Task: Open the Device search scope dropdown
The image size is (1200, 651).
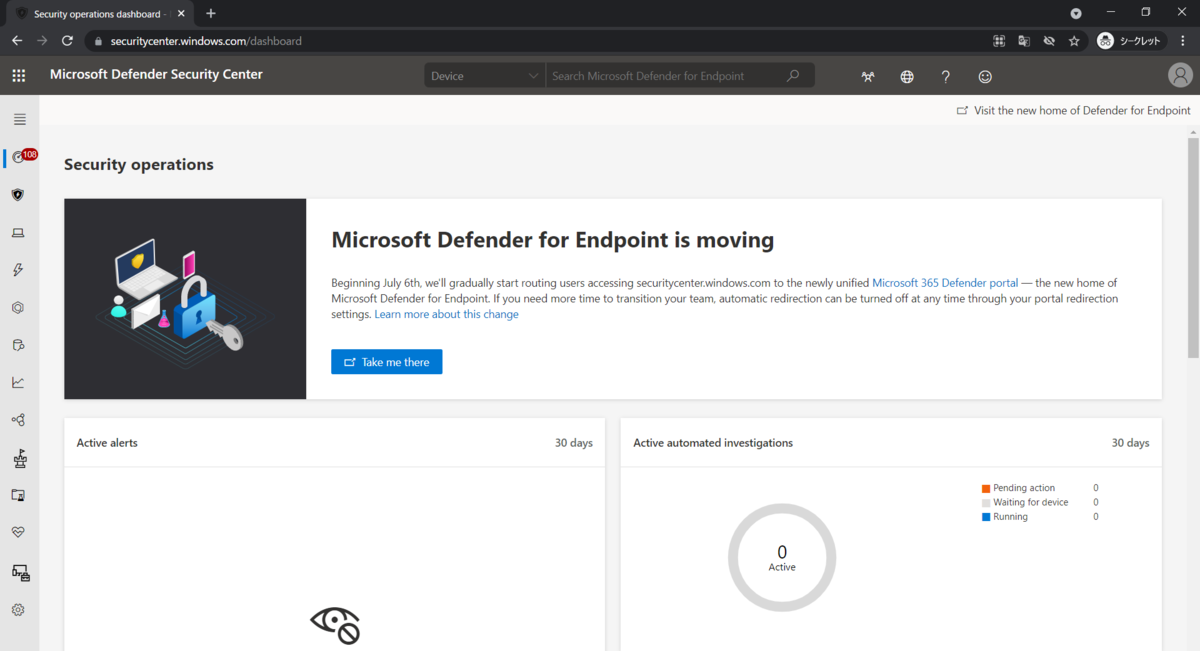Action: coord(485,76)
